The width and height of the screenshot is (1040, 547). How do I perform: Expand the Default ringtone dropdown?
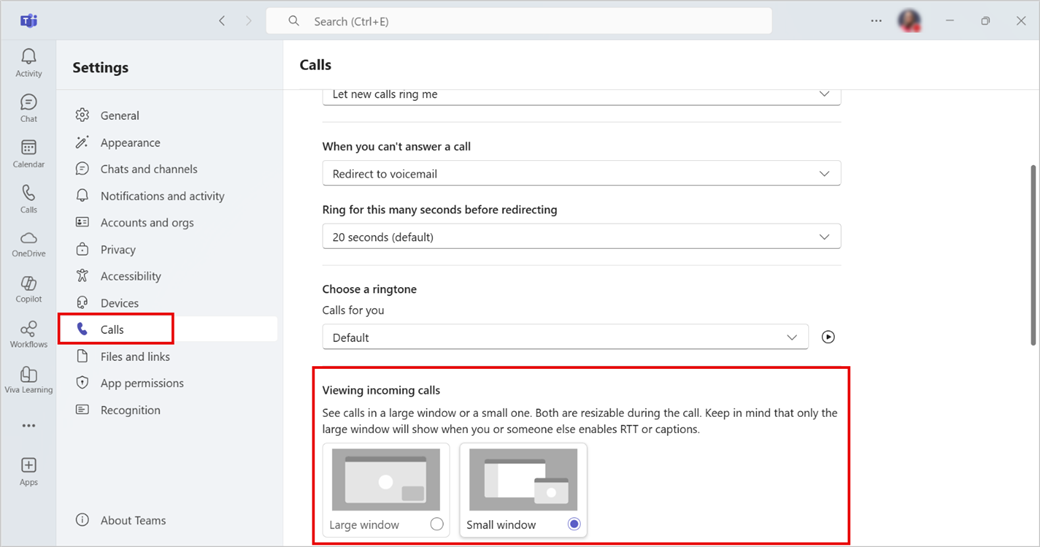pyautogui.click(x=565, y=337)
